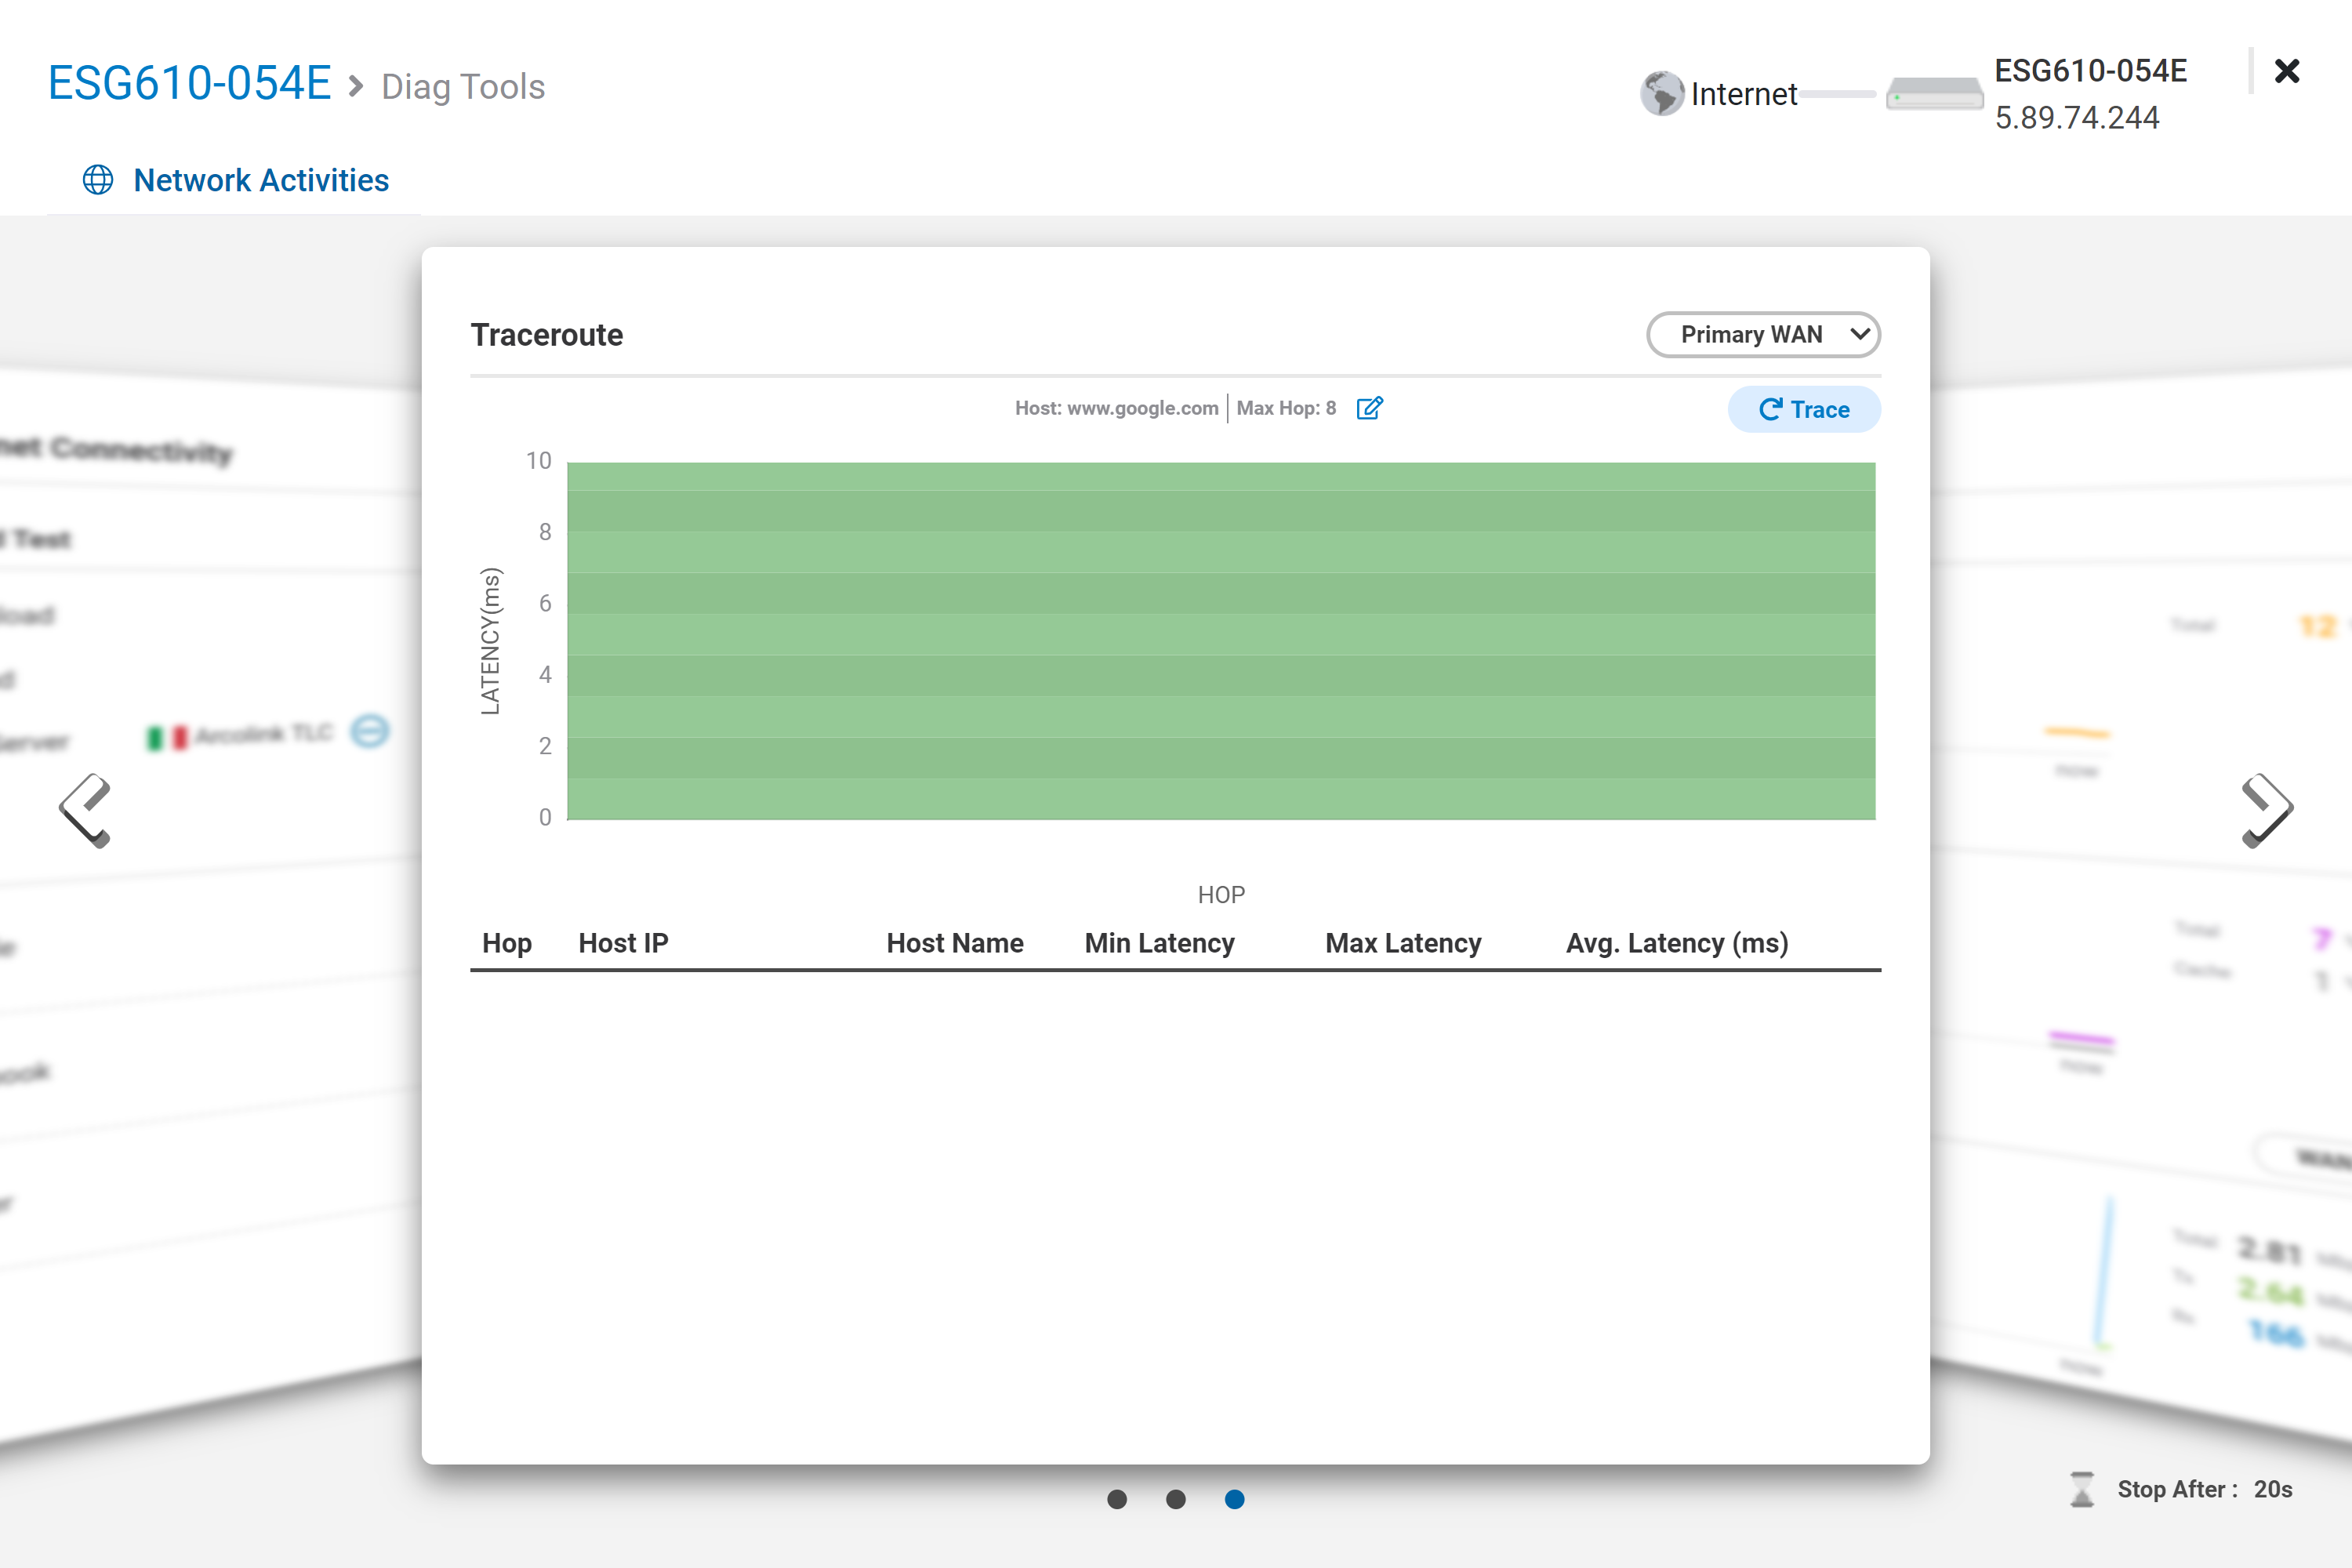Click the Max Hop: 8 label
The image size is (2352, 1568).
[x=1286, y=408]
